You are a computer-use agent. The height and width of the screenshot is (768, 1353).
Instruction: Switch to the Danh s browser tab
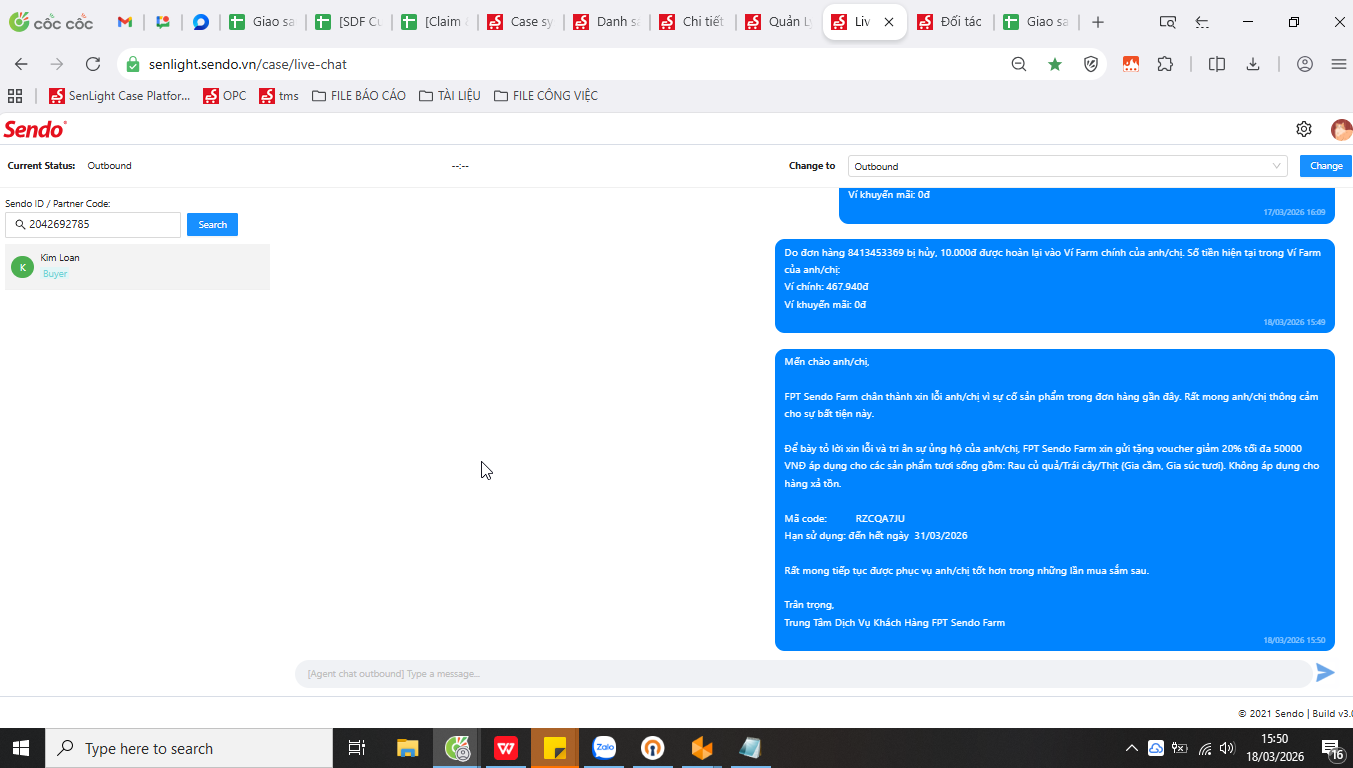coord(606,22)
